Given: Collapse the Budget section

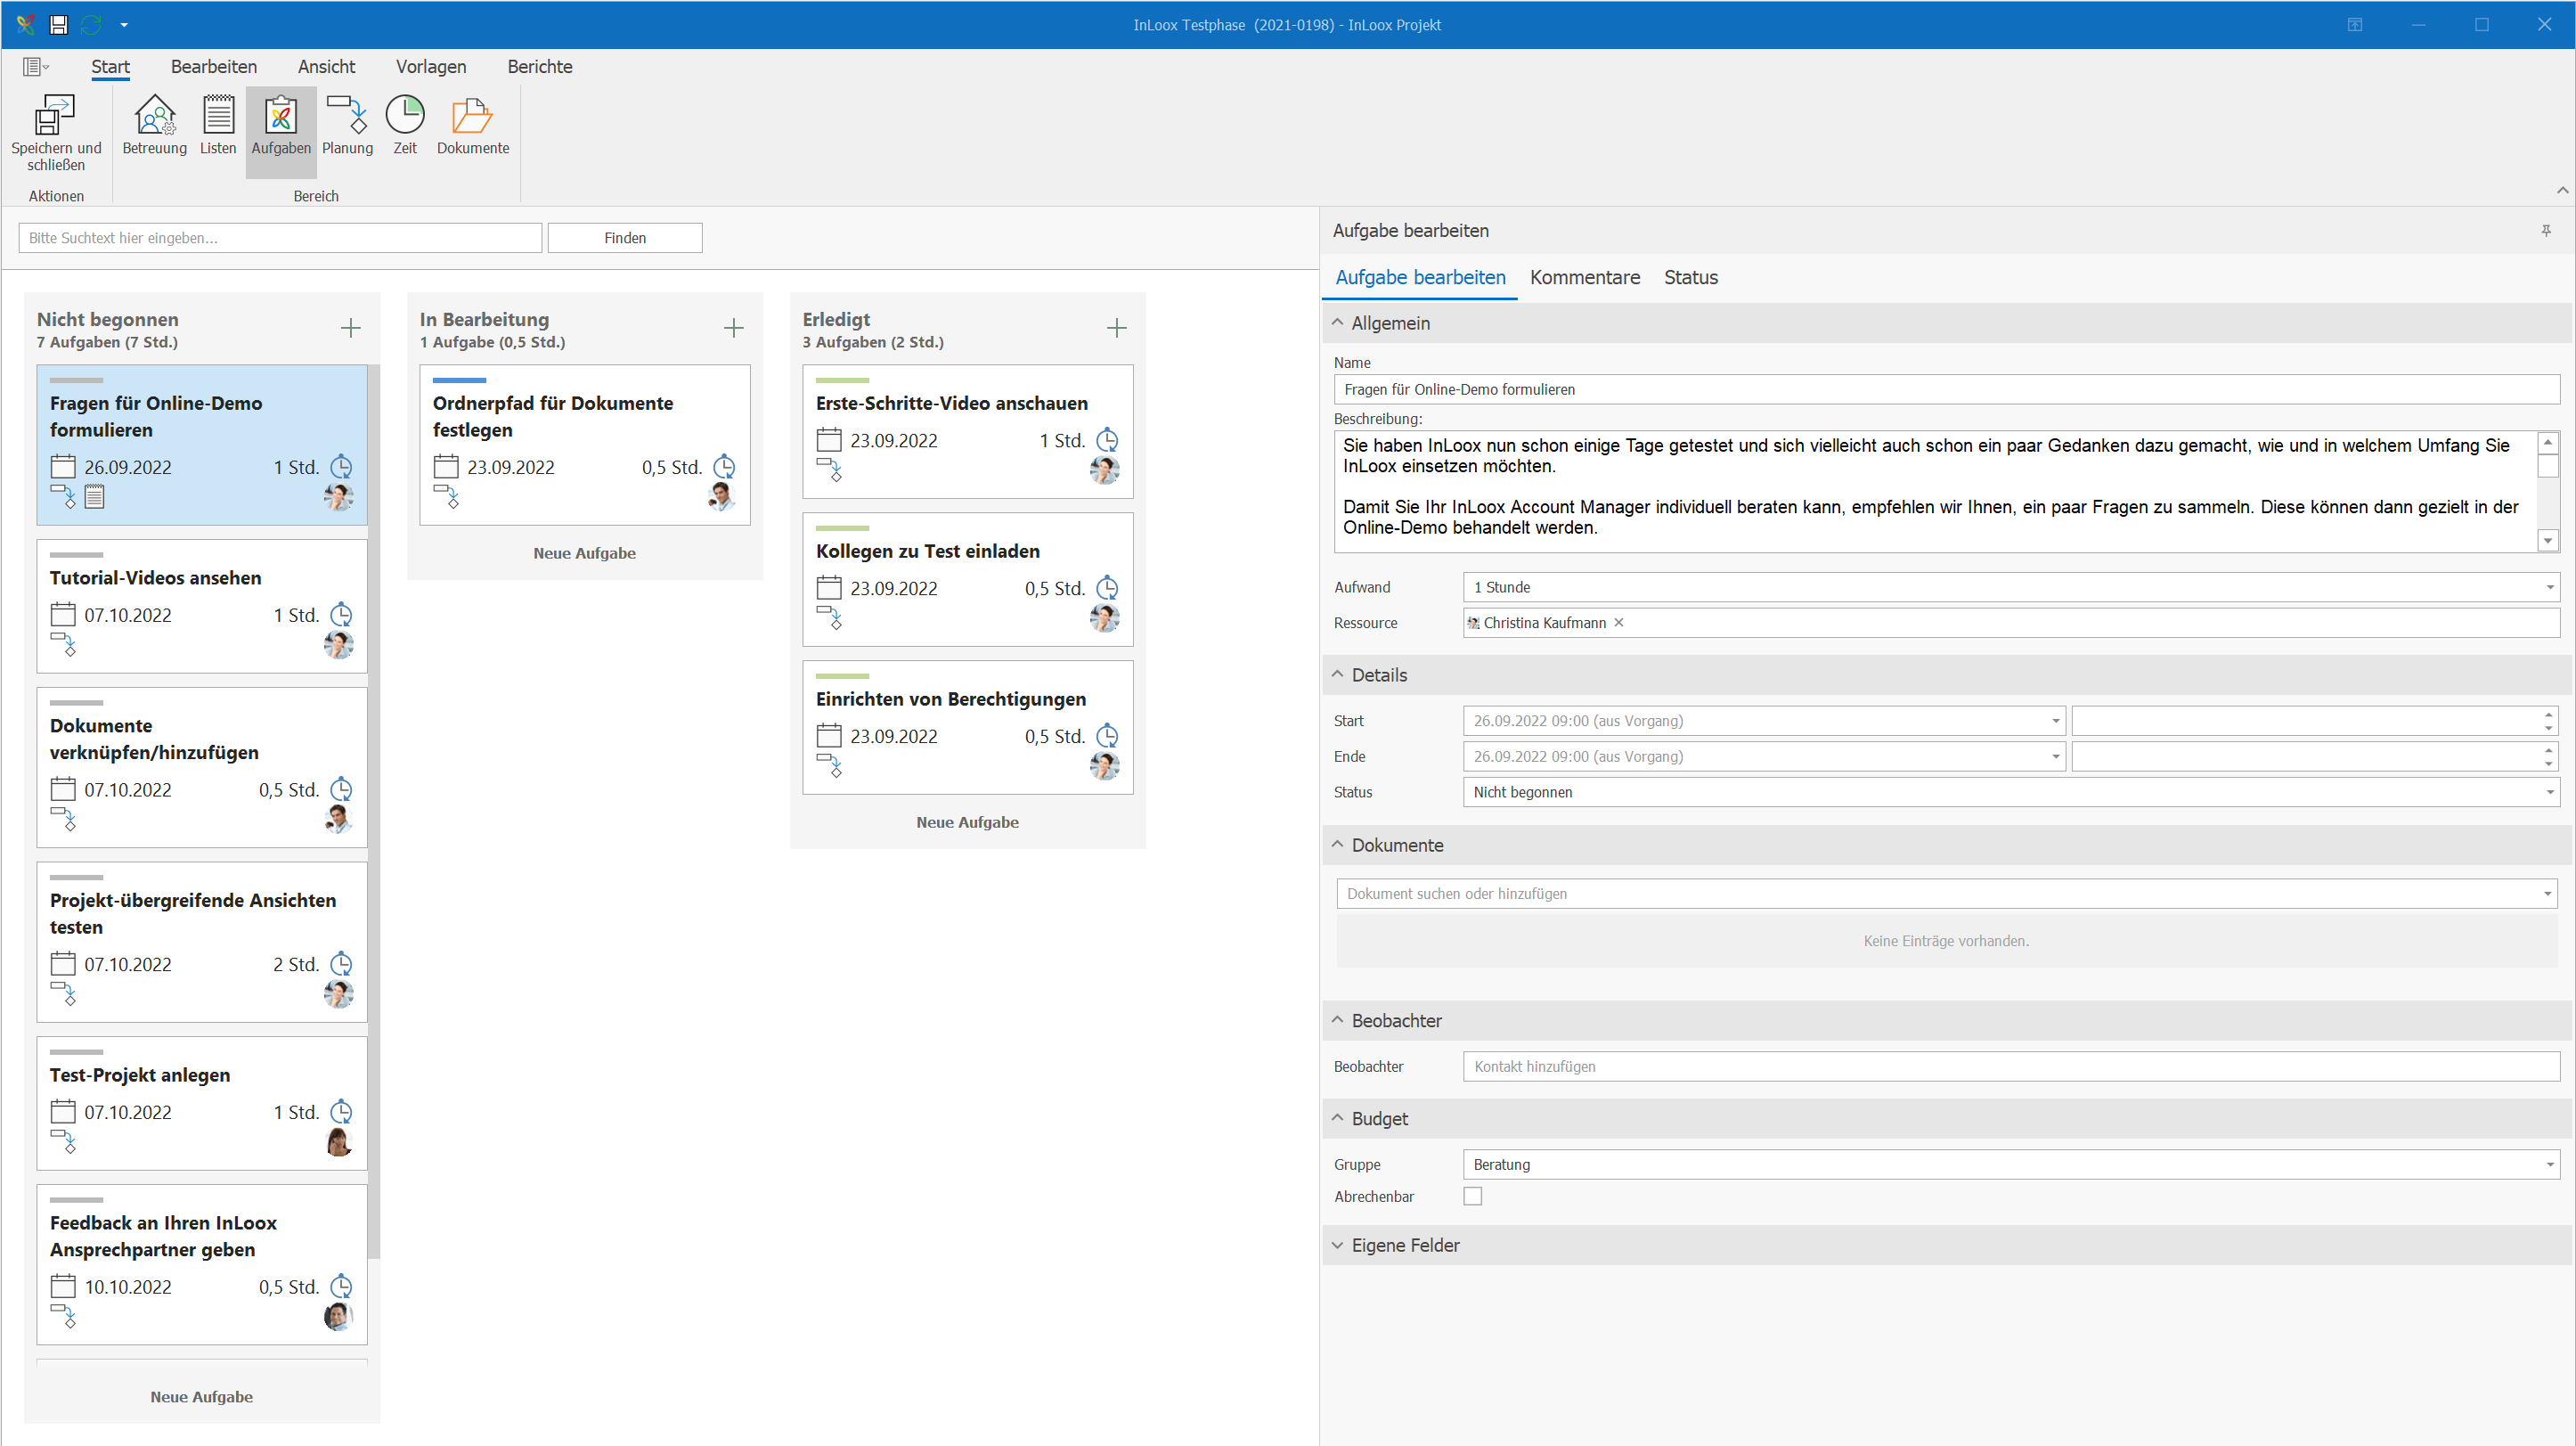Looking at the screenshot, I should (x=1338, y=1118).
